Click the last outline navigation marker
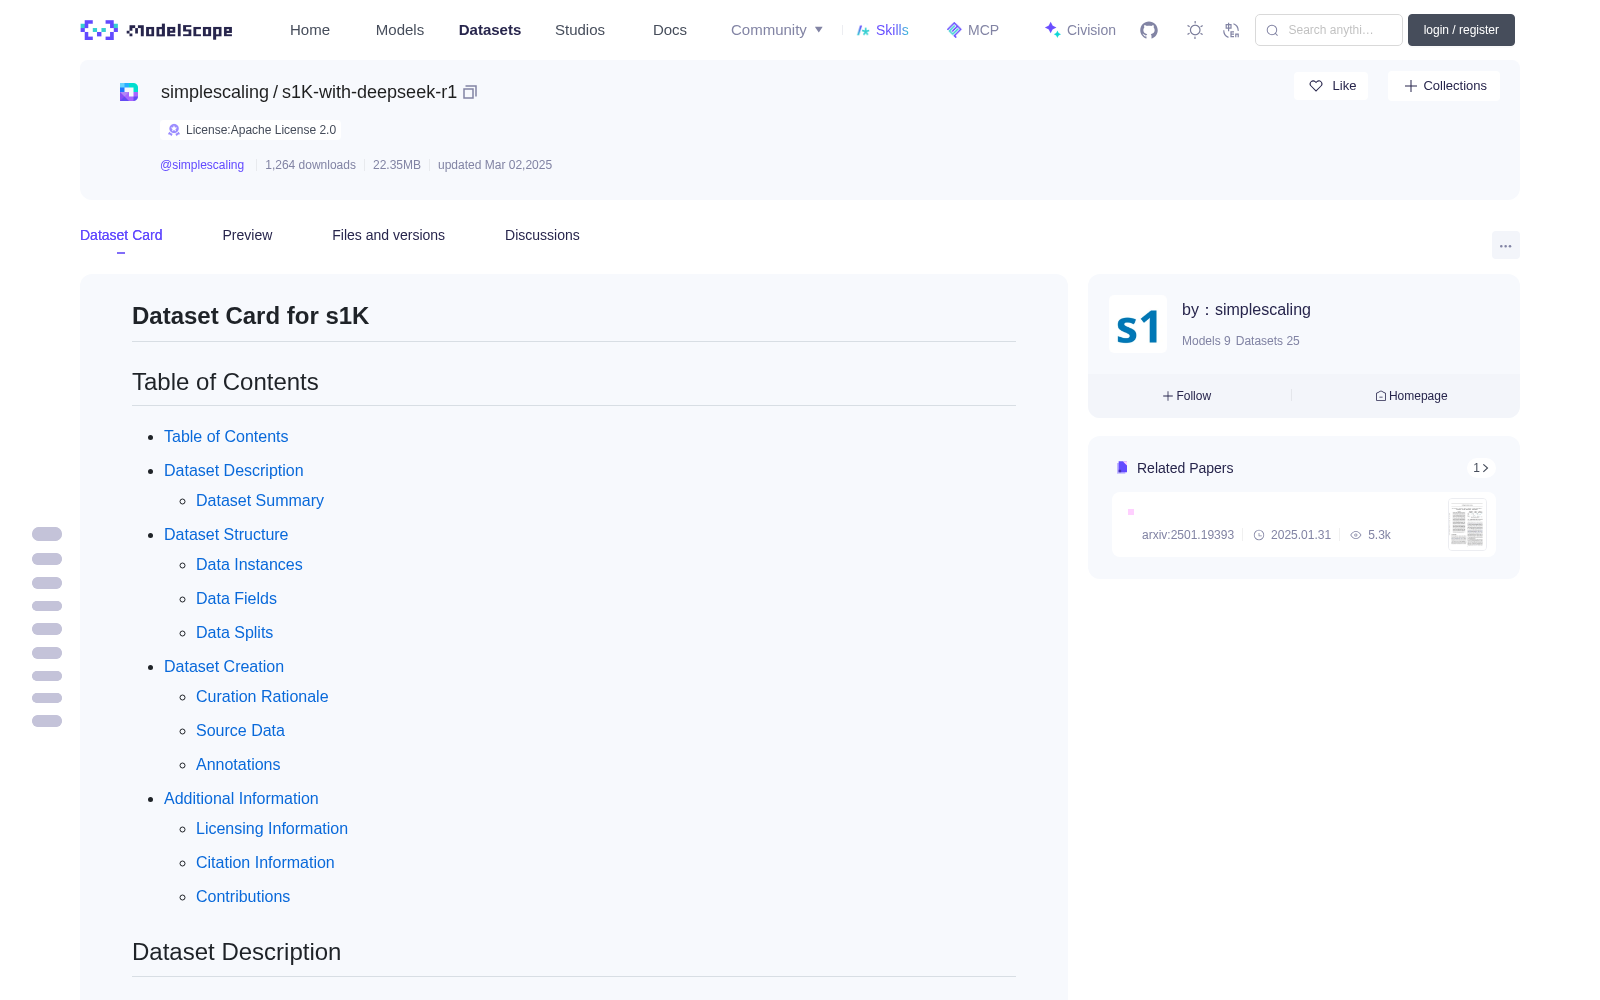 pyautogui.click(x=47, y=721)
